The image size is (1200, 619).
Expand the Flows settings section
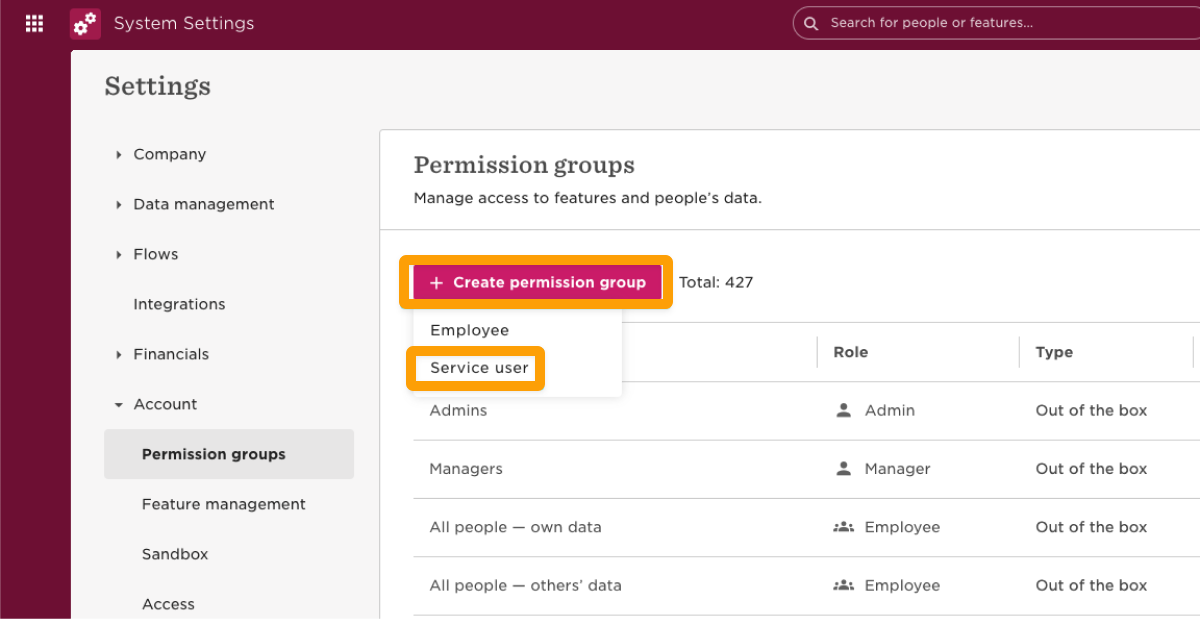119,254
